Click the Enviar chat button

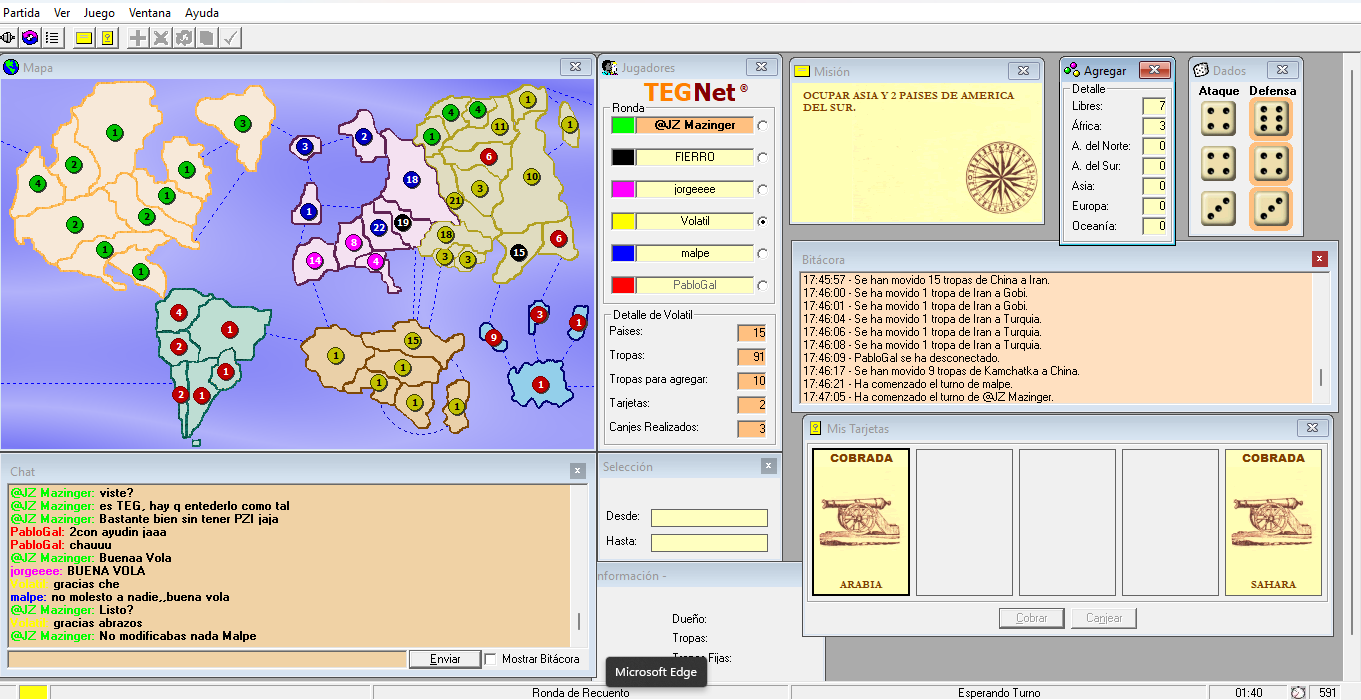point(445,659)
